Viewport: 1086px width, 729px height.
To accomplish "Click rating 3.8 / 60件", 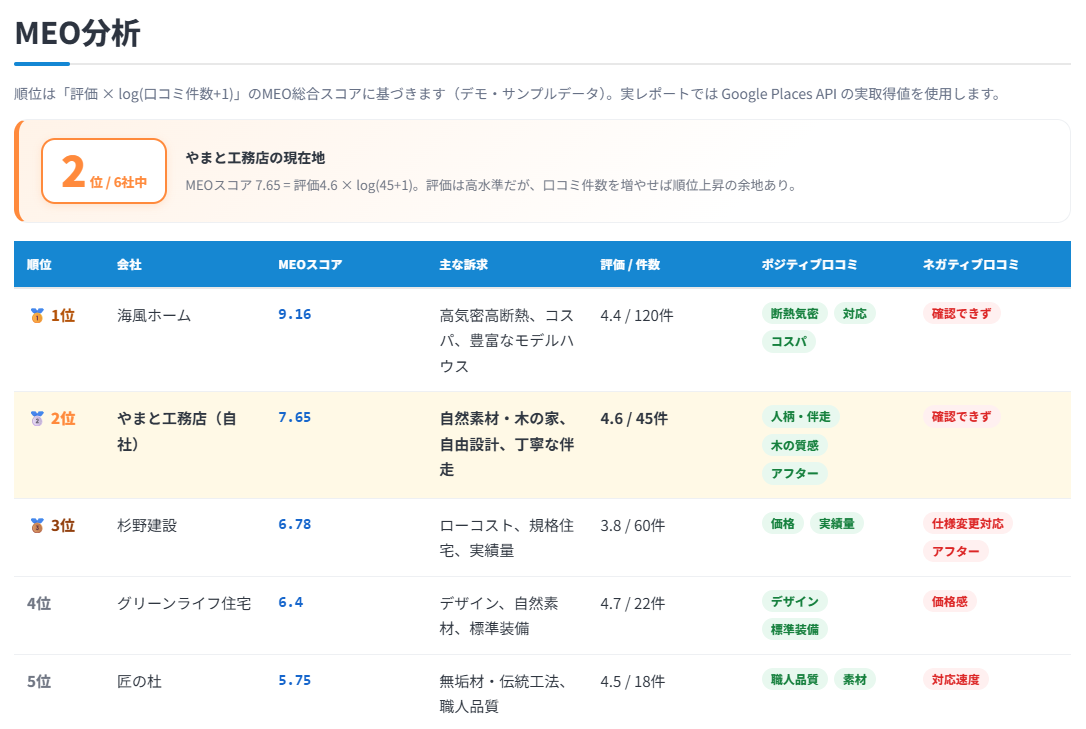I will pos(633,526).
